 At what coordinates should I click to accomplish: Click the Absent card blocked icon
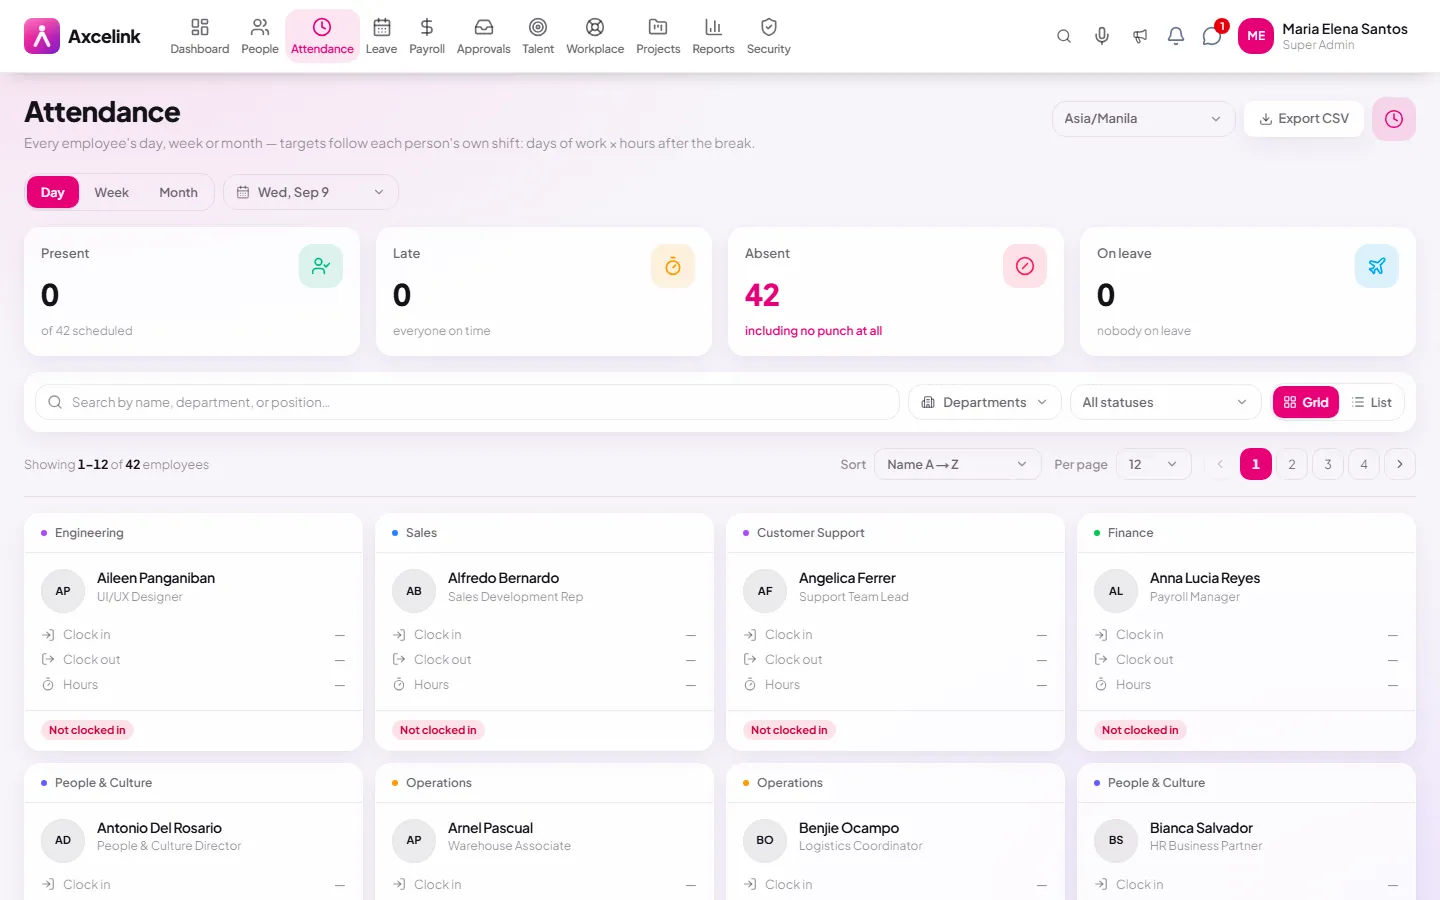pos(1025,266)
